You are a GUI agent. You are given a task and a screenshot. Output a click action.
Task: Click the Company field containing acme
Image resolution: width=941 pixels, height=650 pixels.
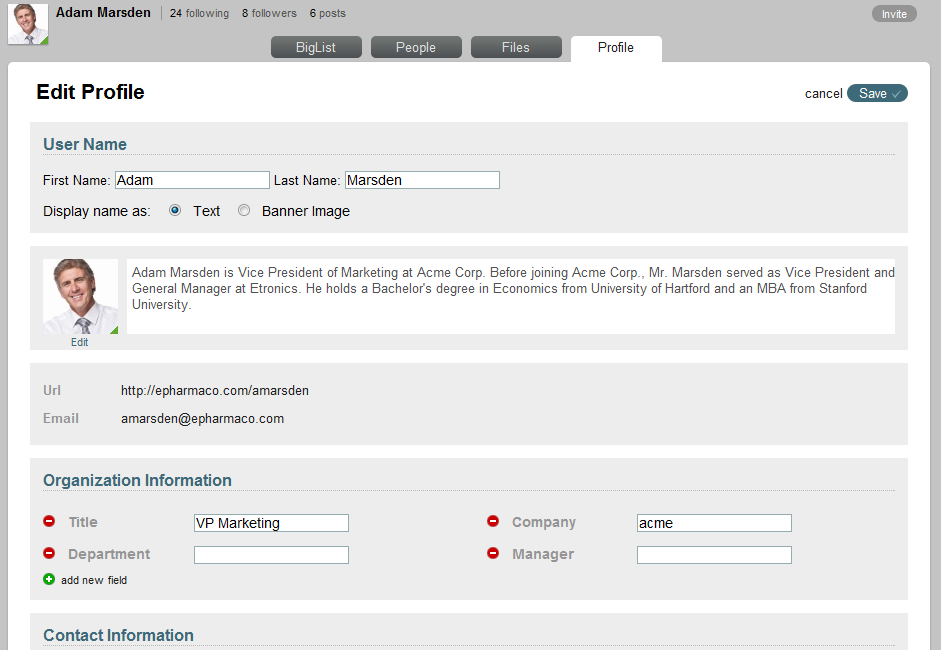714,522
